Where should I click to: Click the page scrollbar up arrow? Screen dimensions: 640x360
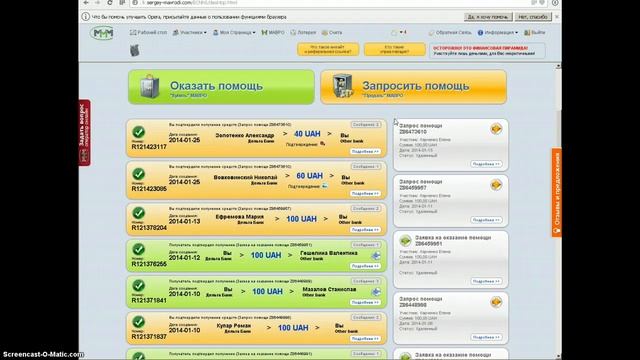[x=558, y=66]
